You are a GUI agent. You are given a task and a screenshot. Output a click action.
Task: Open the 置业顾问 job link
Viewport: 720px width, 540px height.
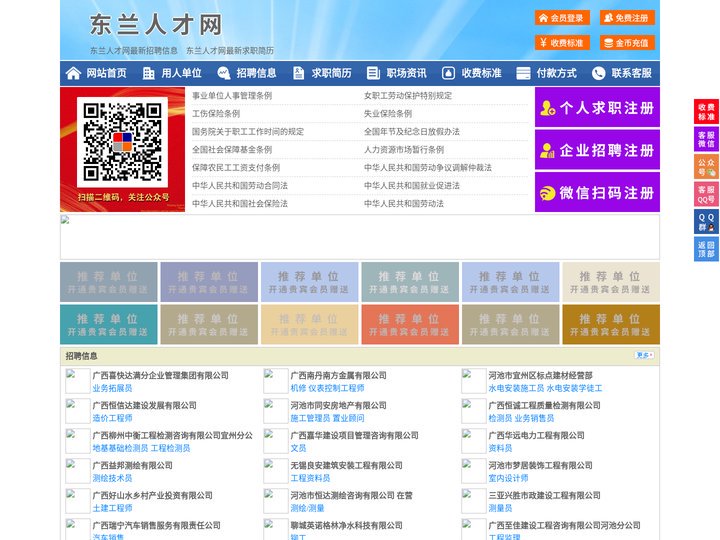(348, 418)
